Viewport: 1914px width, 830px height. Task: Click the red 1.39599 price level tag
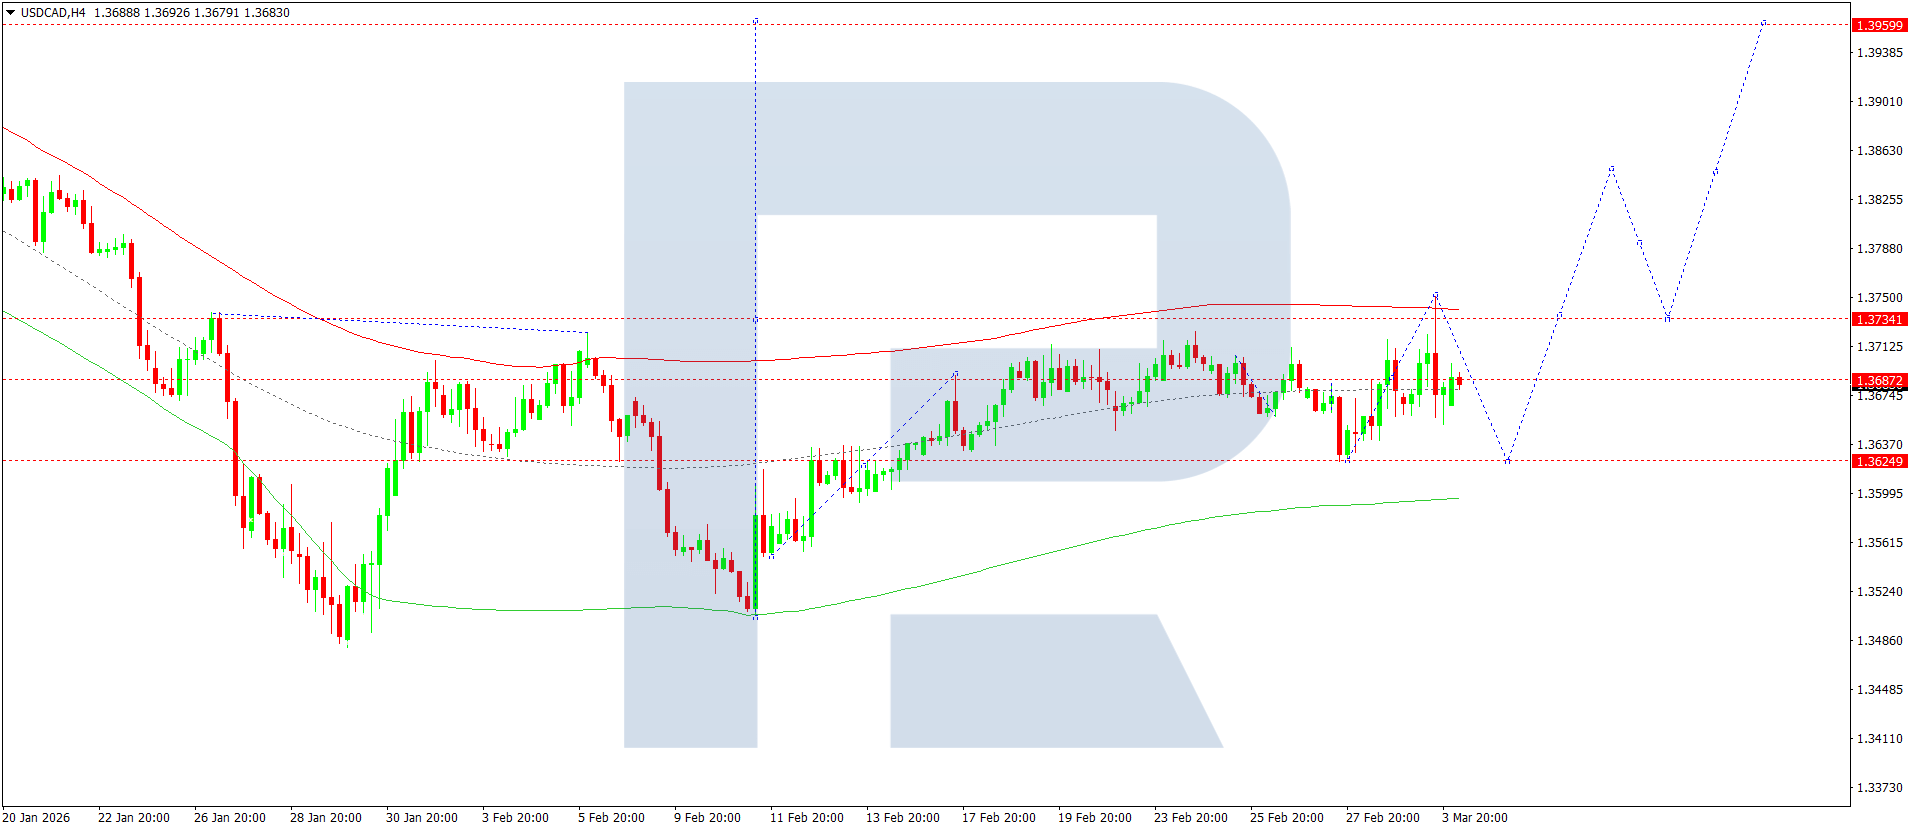point(1879,25)
